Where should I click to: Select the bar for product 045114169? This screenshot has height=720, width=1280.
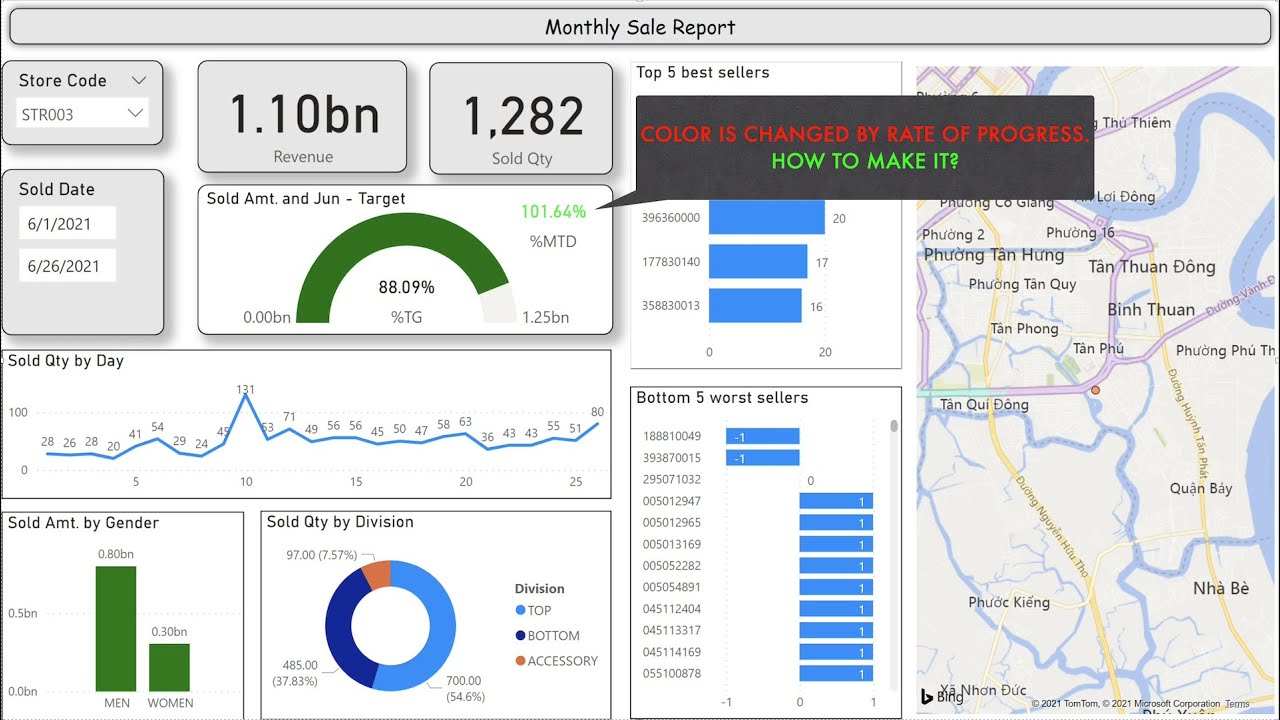tap(837, 652)
